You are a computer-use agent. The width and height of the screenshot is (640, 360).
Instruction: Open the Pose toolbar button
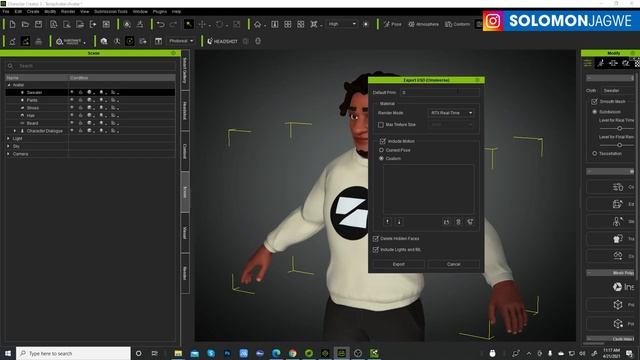[x=393, y=24]
